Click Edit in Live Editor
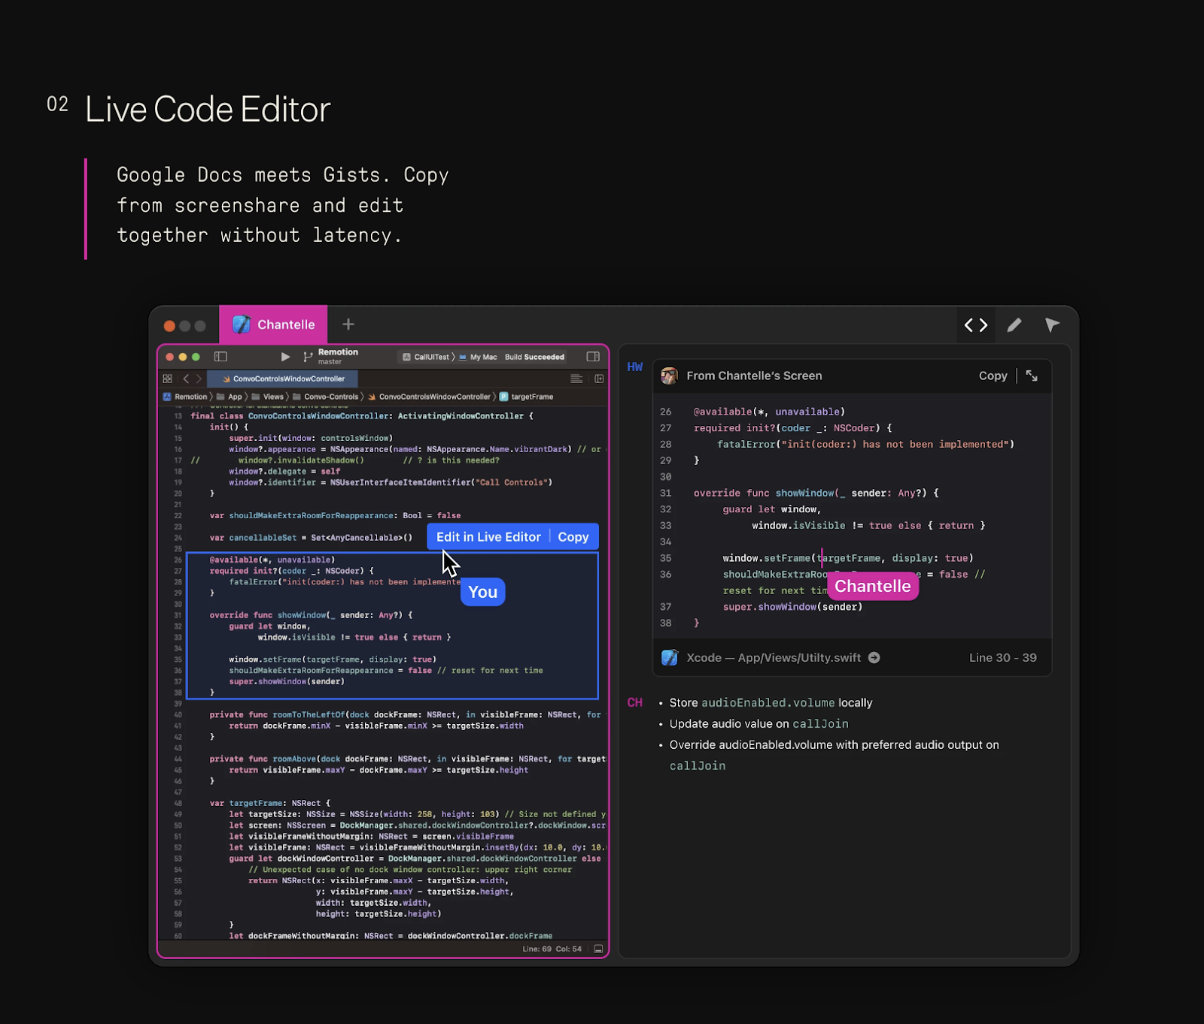Screen dimensions: 1204x1024 click(488, 537)
